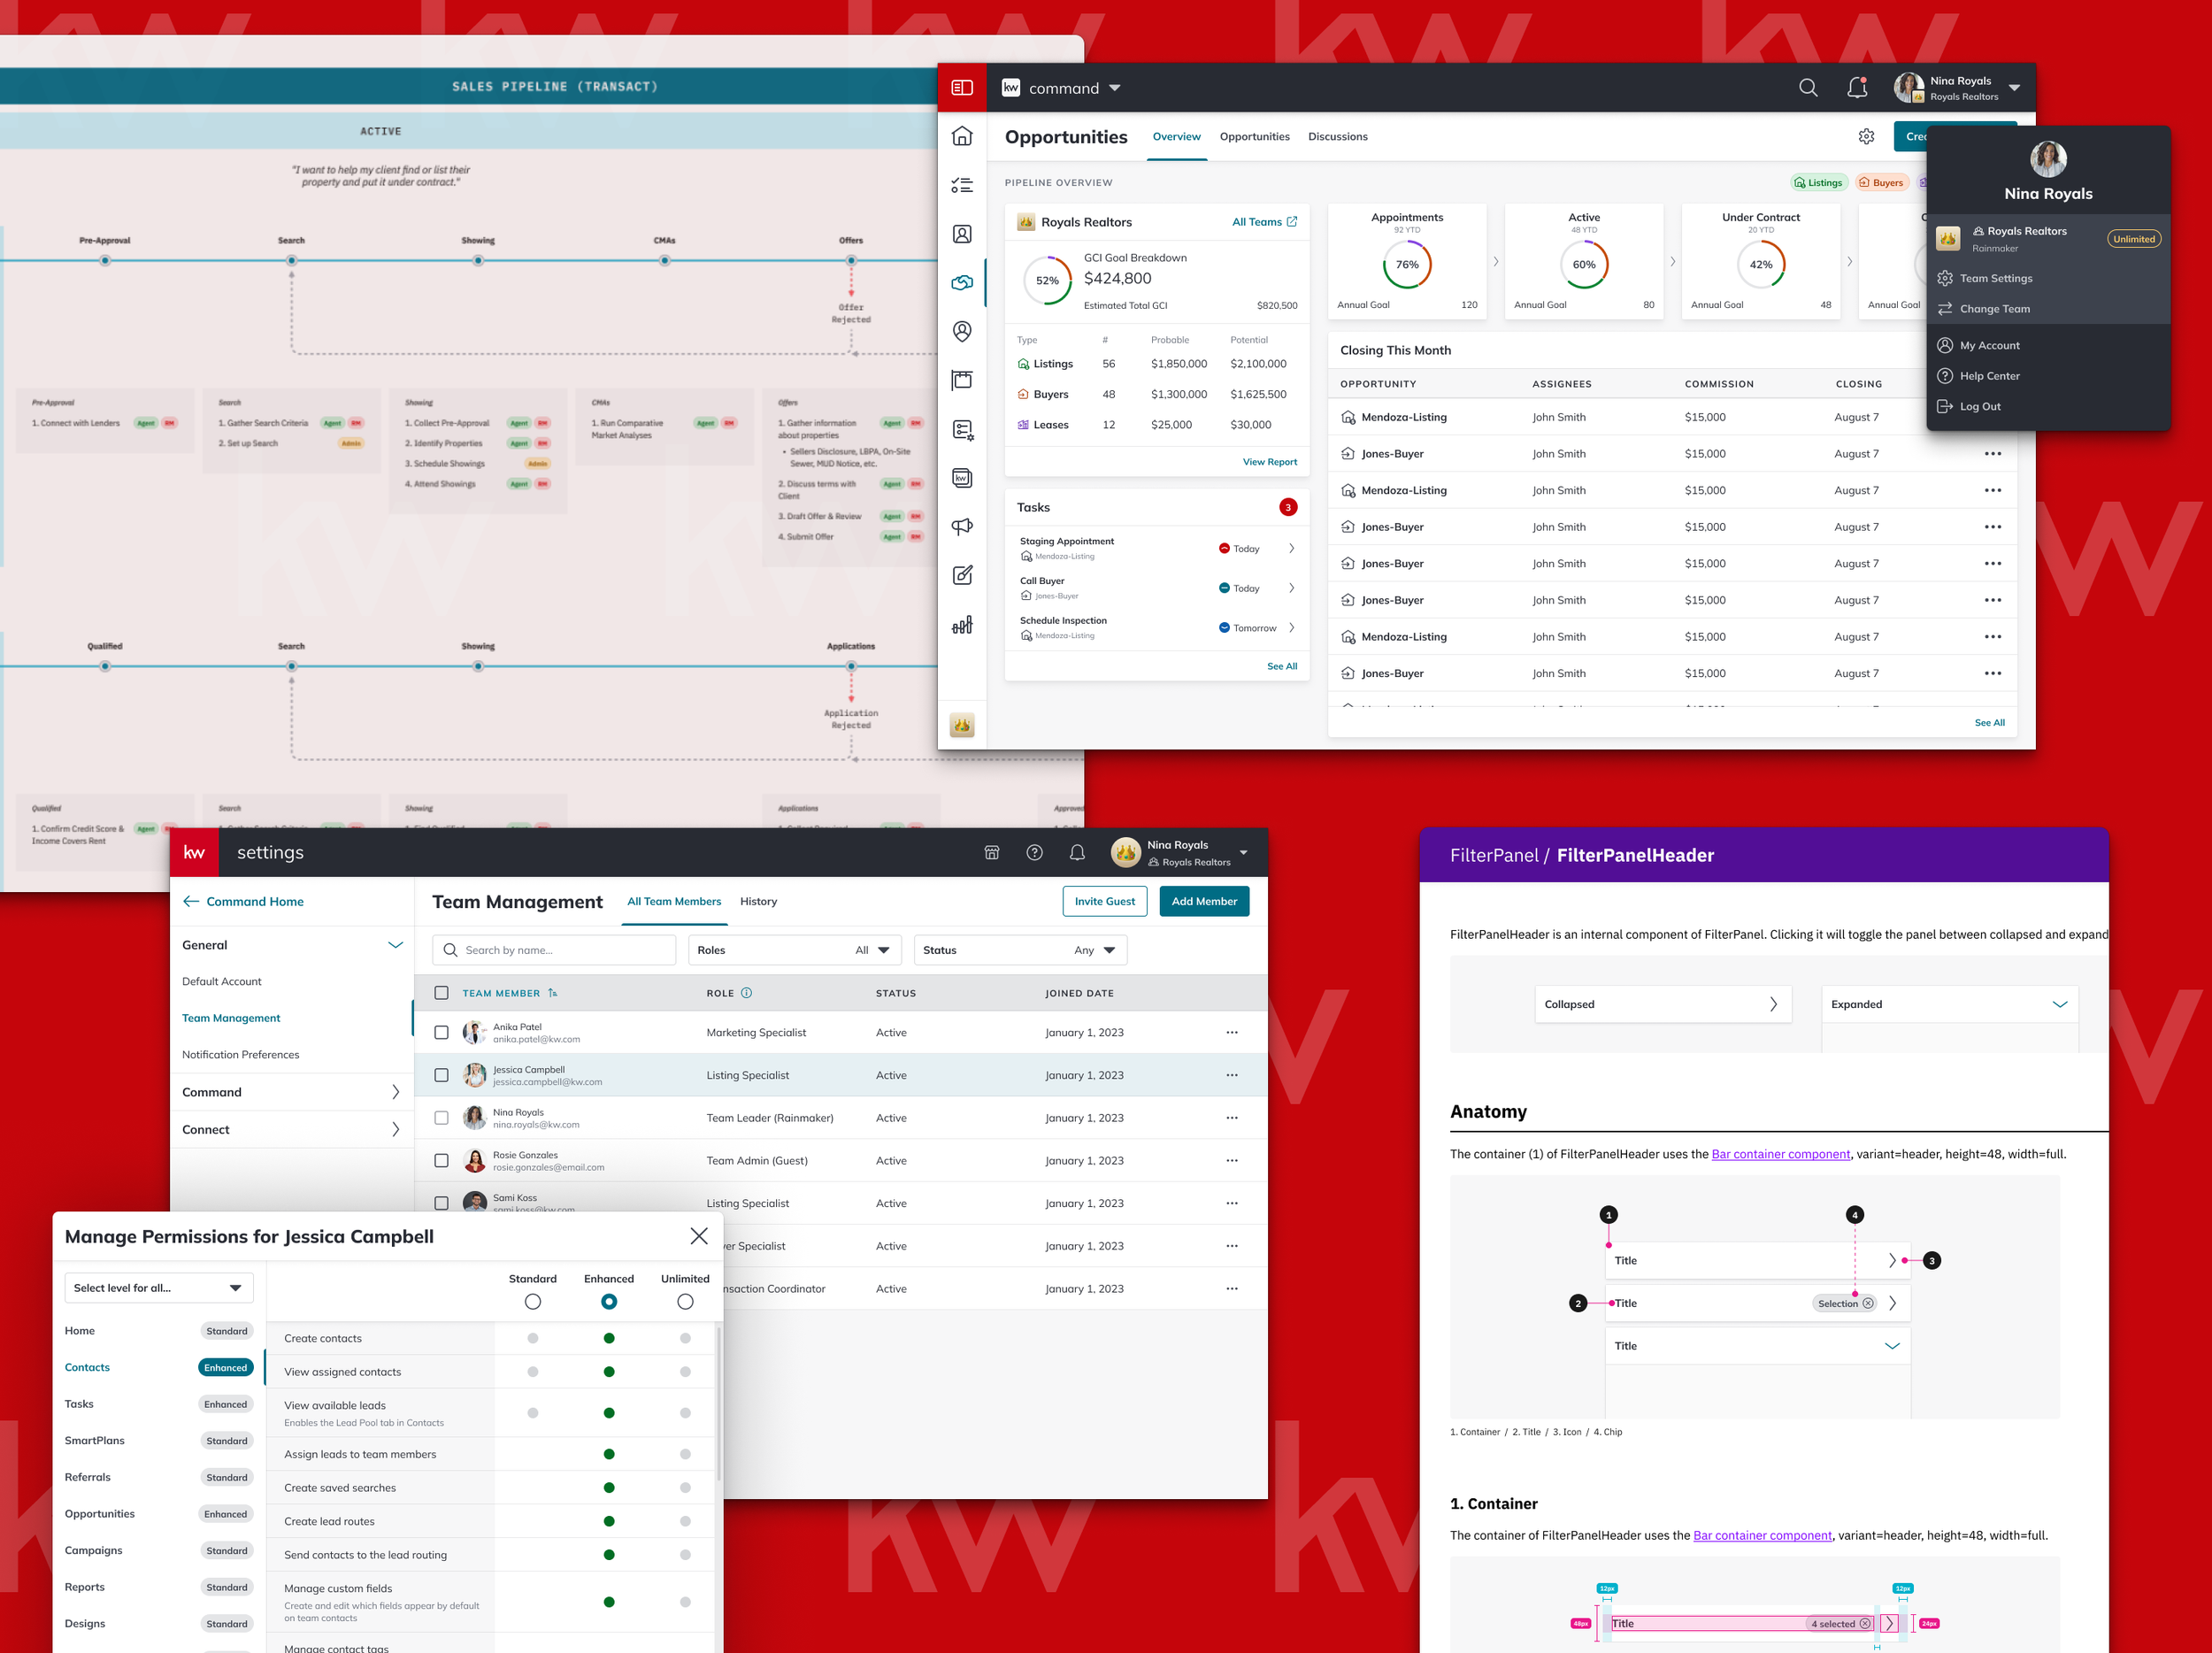Click the Log Out icon in user menu
Image resolution: width=2212 pixels, height=1653 pixels.
point(1945,407)
